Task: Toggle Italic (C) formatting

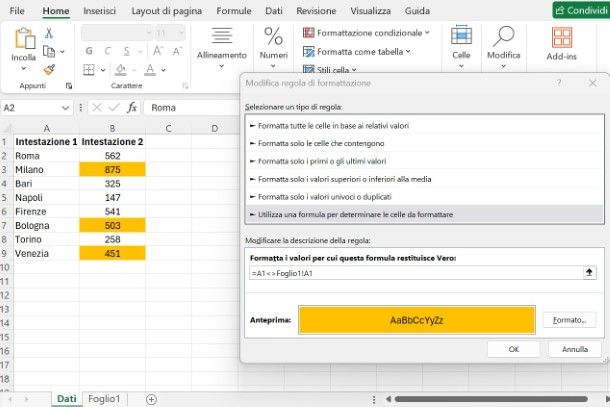Action: coord(108,51)
